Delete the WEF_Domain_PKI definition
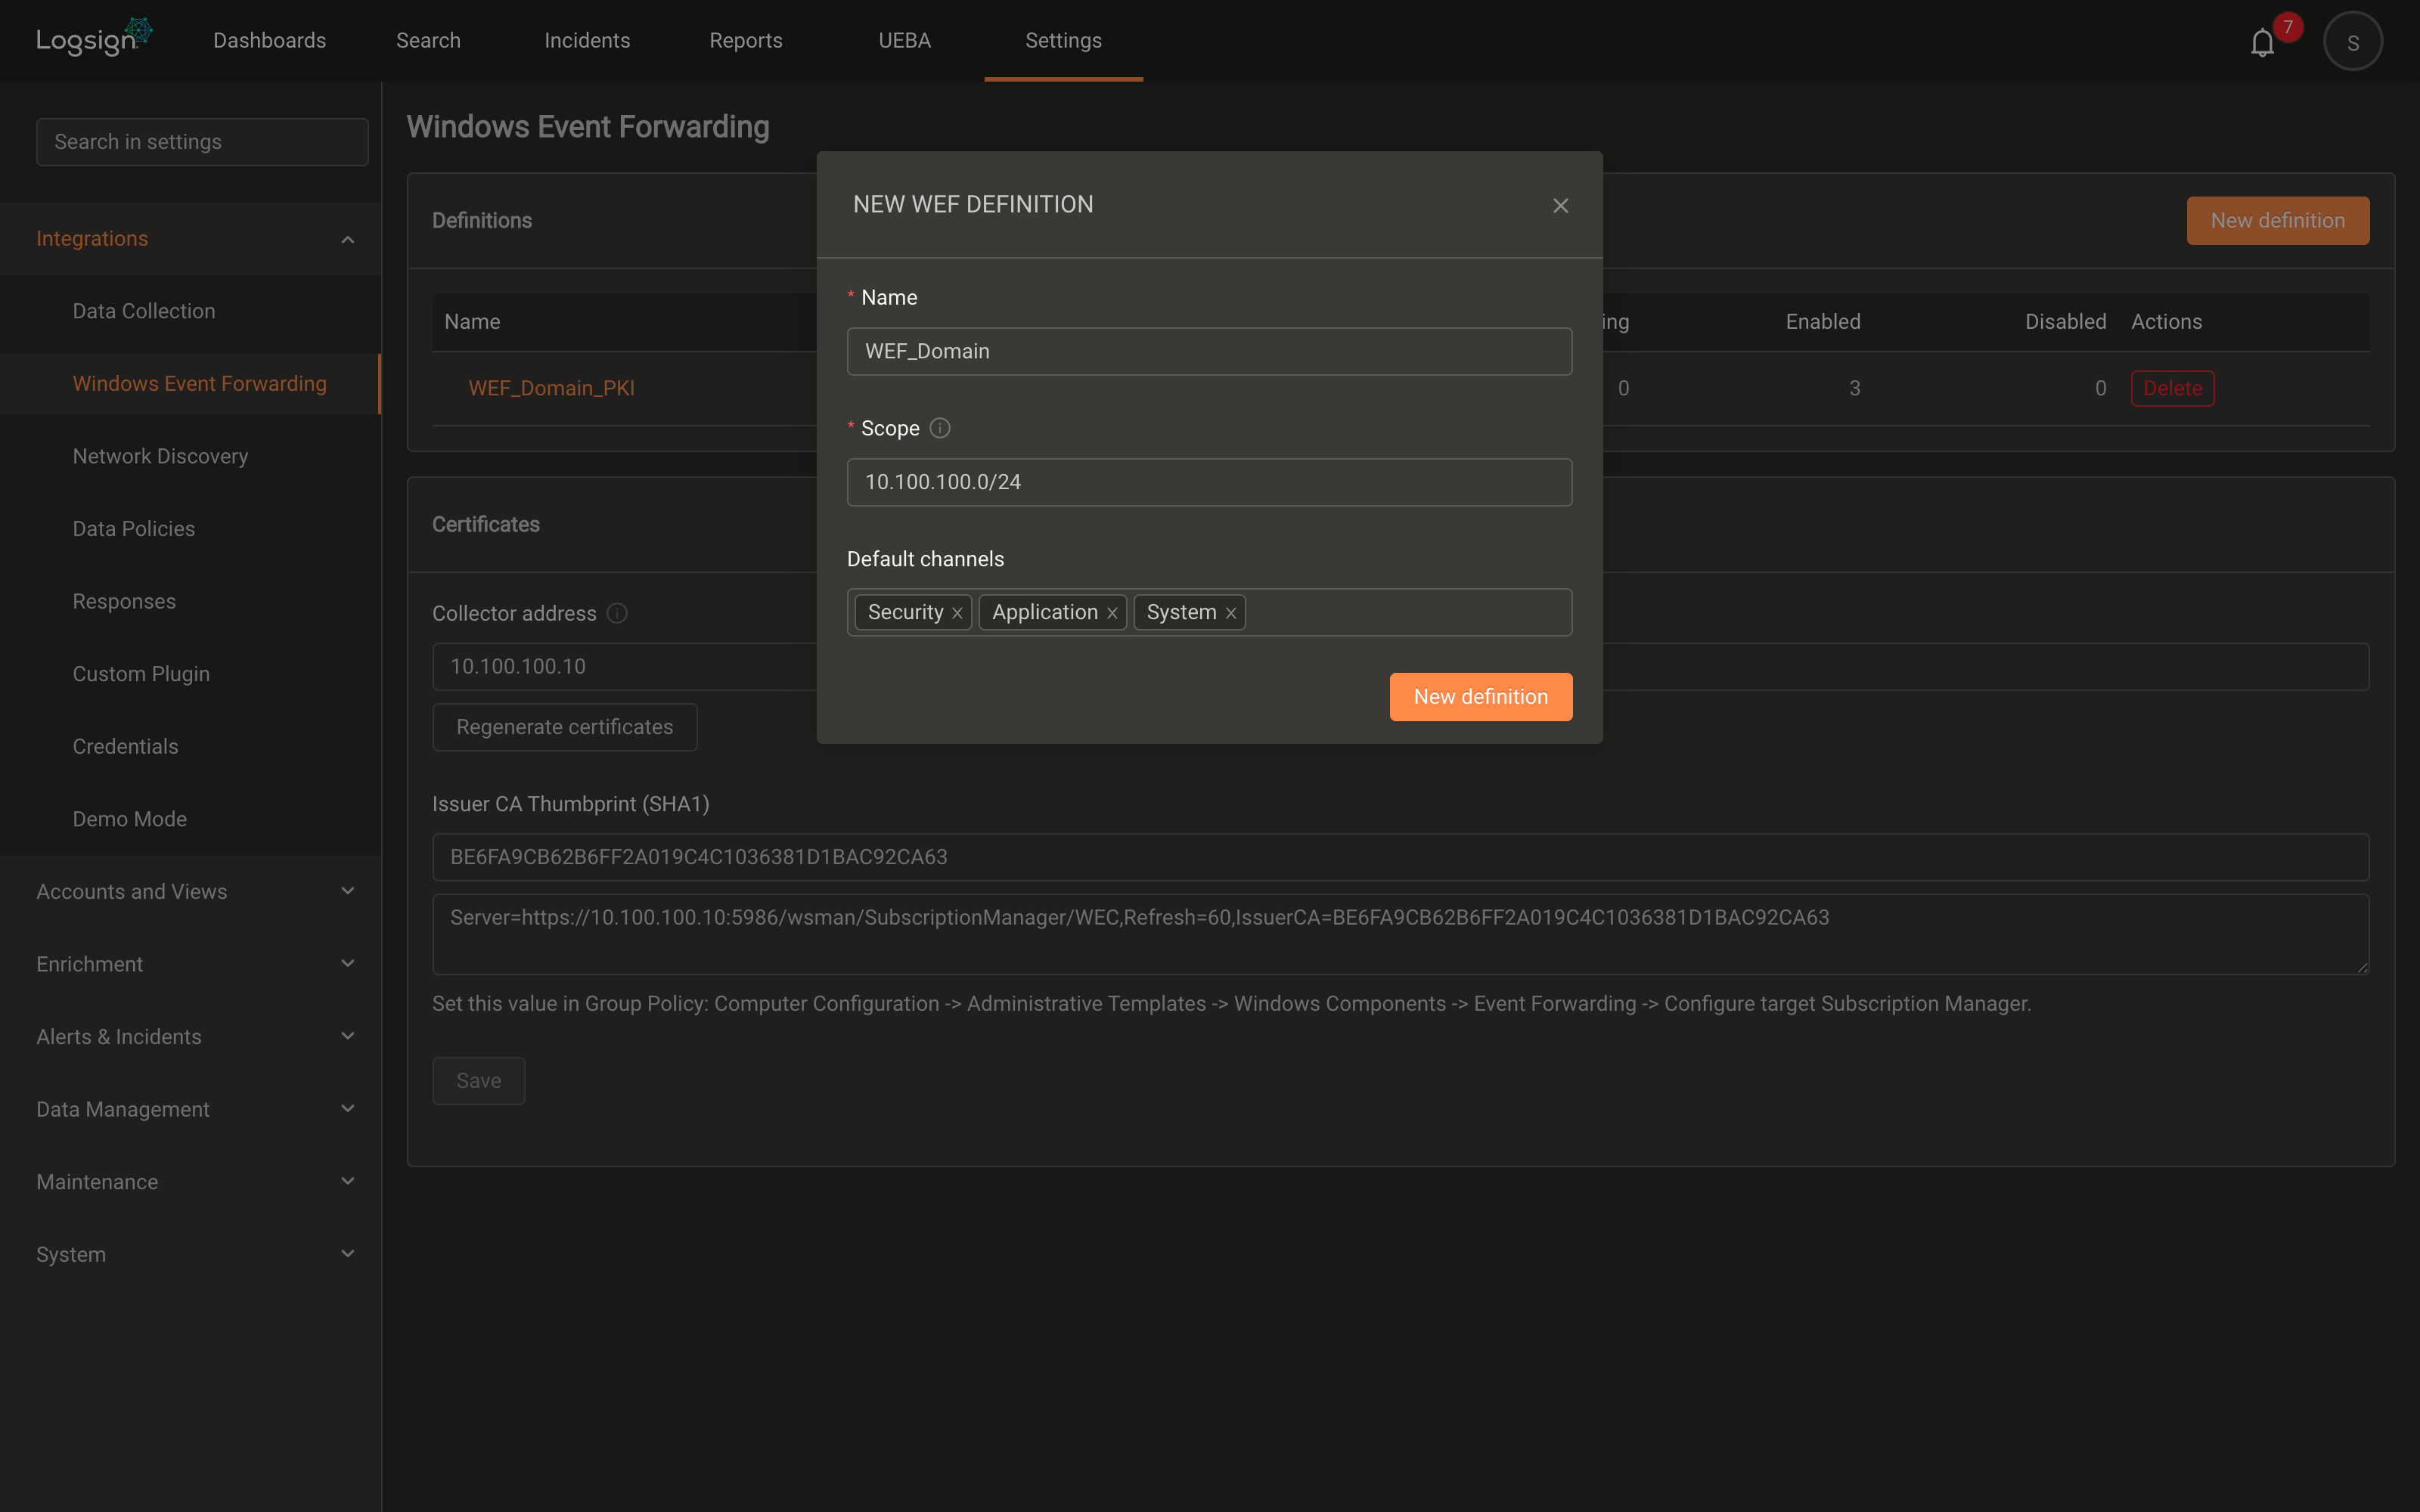Image resolution: width=2420 pixels, height=1512 pixels. [2172, 388]
